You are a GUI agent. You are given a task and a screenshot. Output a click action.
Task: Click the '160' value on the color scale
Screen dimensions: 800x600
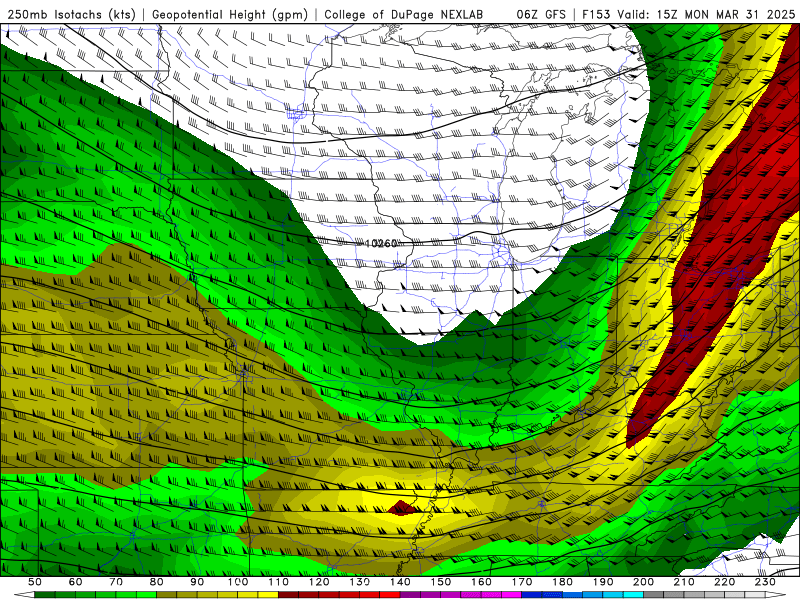pyautogui.click(x=482, y=582)
